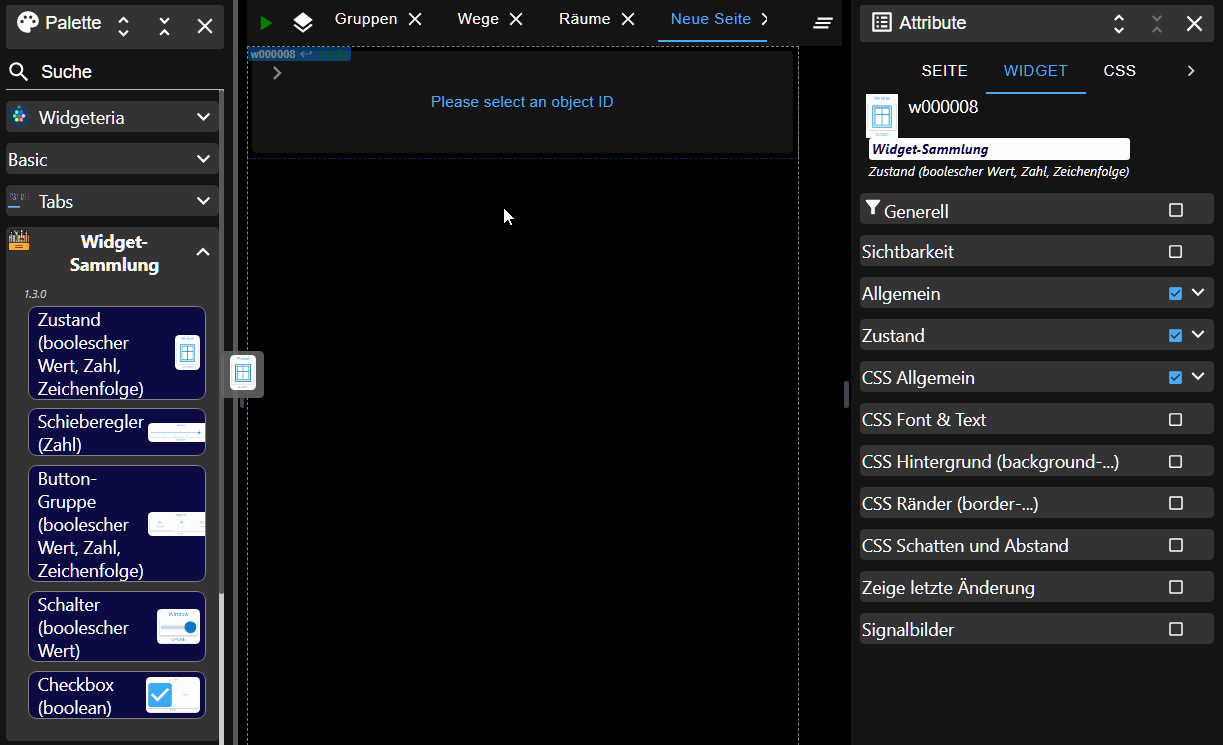This screenshot has width=1223, height=745.
Task: Untick the Allgemein checkbox
Action: click(1176, 294)
